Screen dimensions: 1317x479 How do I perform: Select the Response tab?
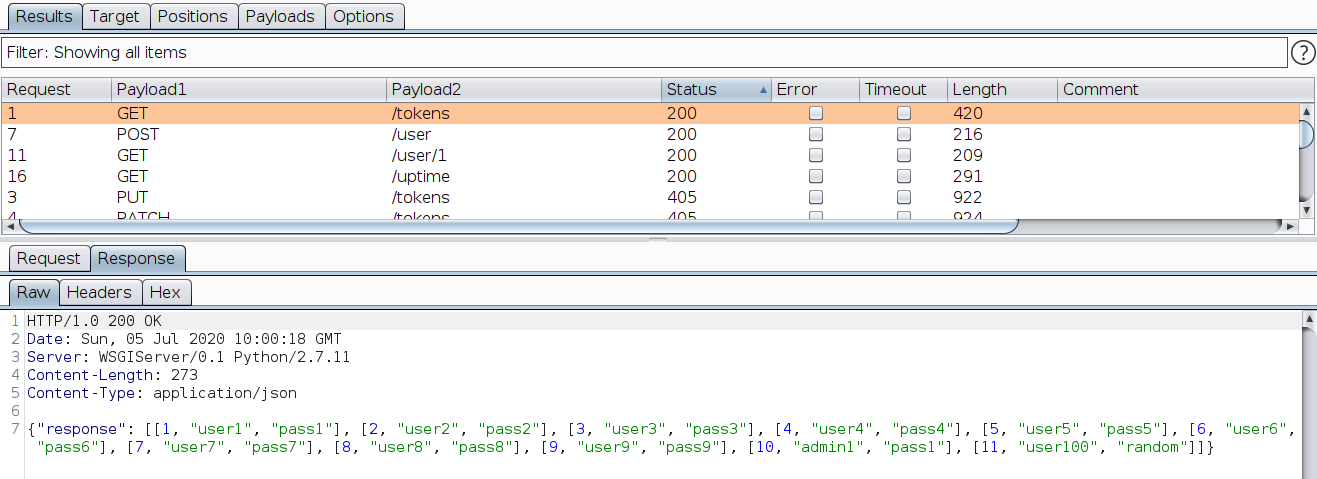[136, 258]
